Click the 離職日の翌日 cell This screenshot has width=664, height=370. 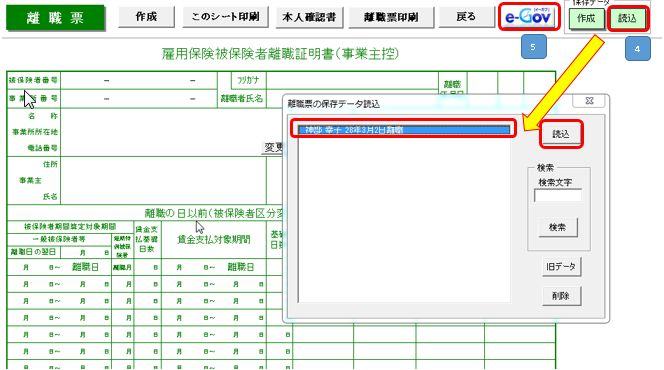tap(33, 252)
